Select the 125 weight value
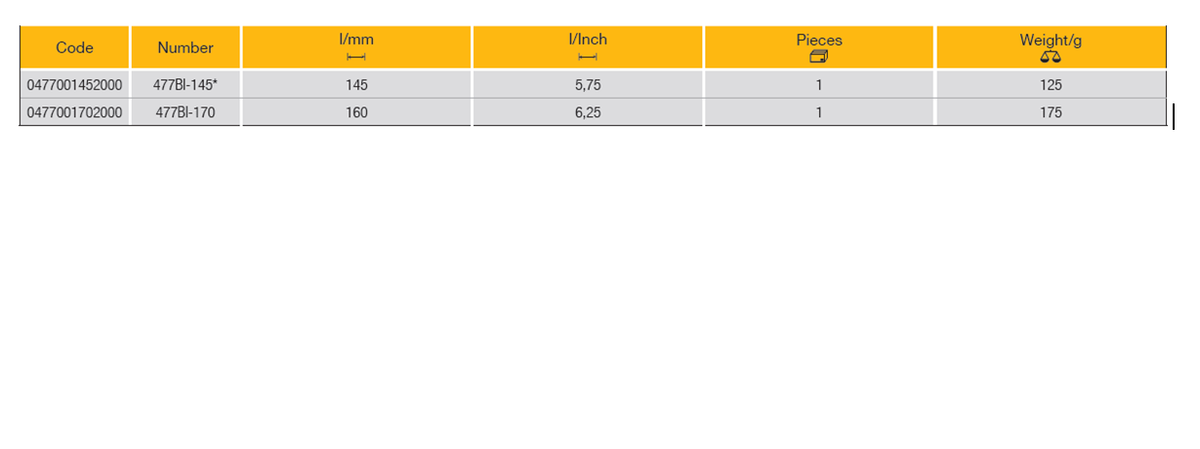Image resolution: width=1200 pixels, height=449 pixels. click(1051, 86)
